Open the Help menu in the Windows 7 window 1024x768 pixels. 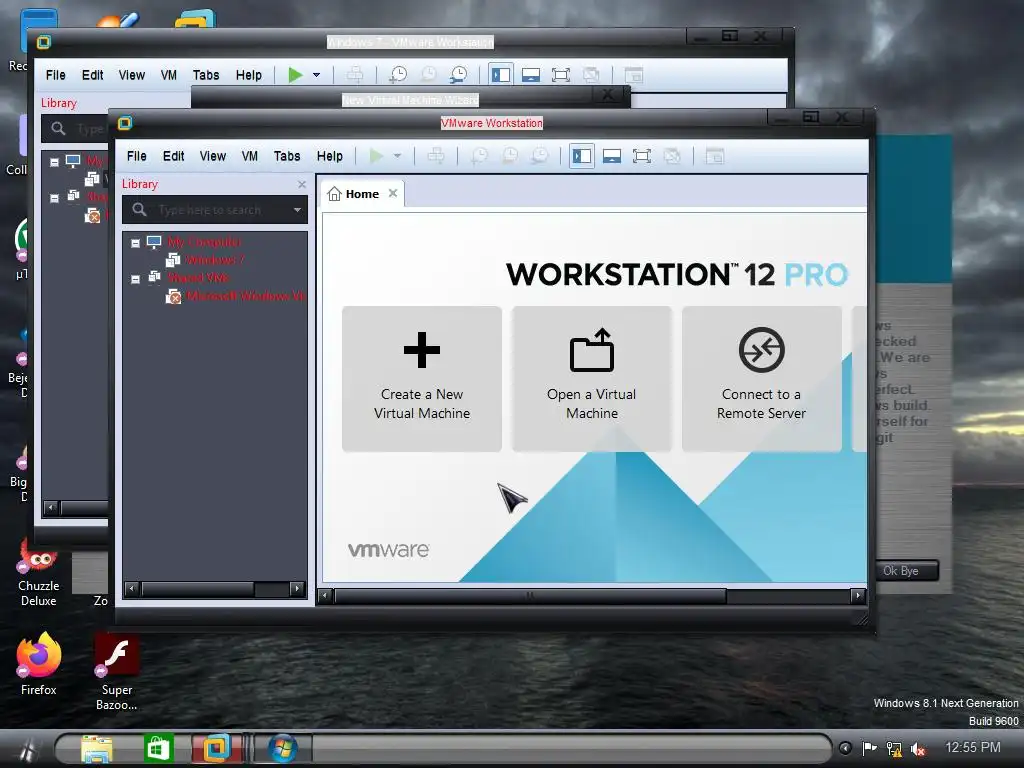coord(249,75)
